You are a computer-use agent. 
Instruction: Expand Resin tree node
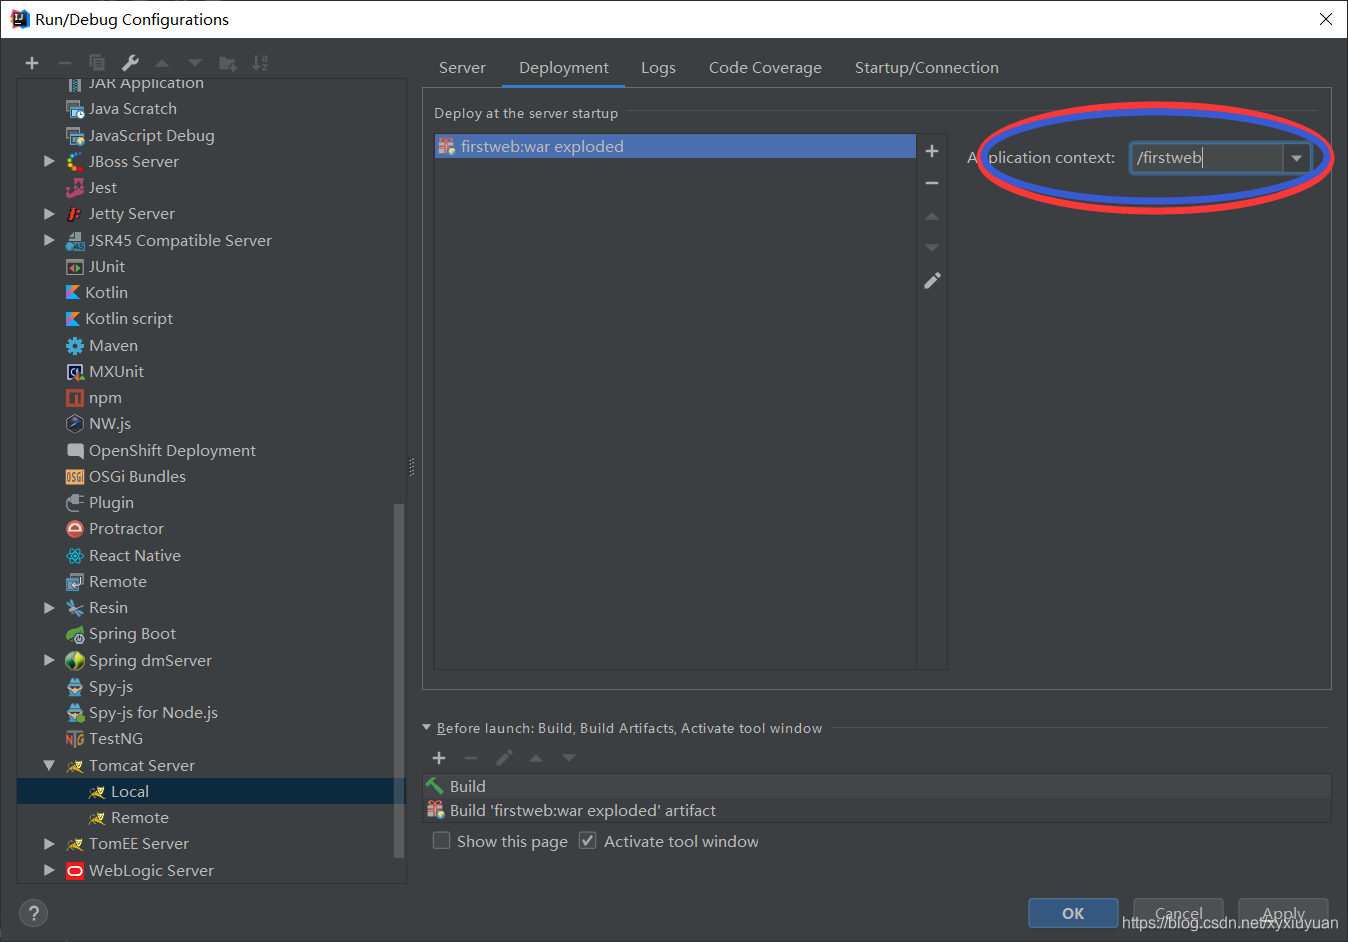[x=49, y=607]
